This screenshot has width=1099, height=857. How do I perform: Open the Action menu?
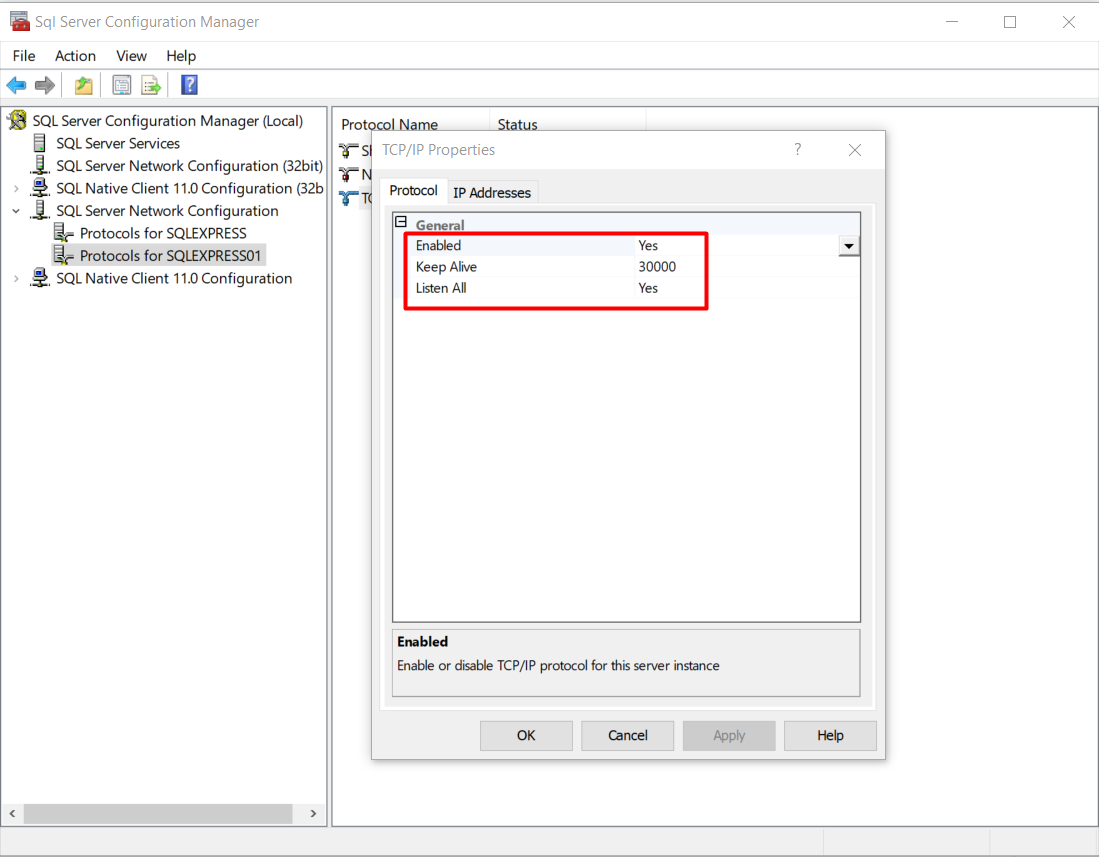tap(75, 56)
